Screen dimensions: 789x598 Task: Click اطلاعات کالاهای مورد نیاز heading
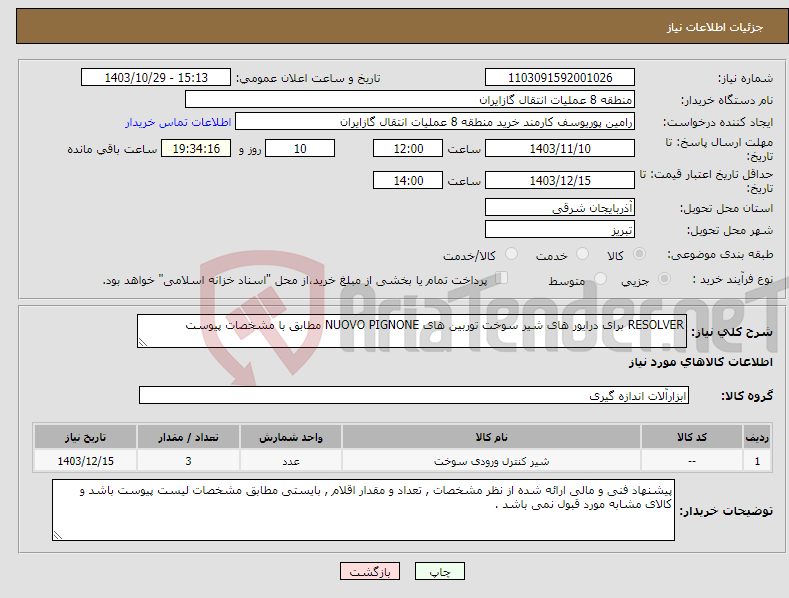700,362
